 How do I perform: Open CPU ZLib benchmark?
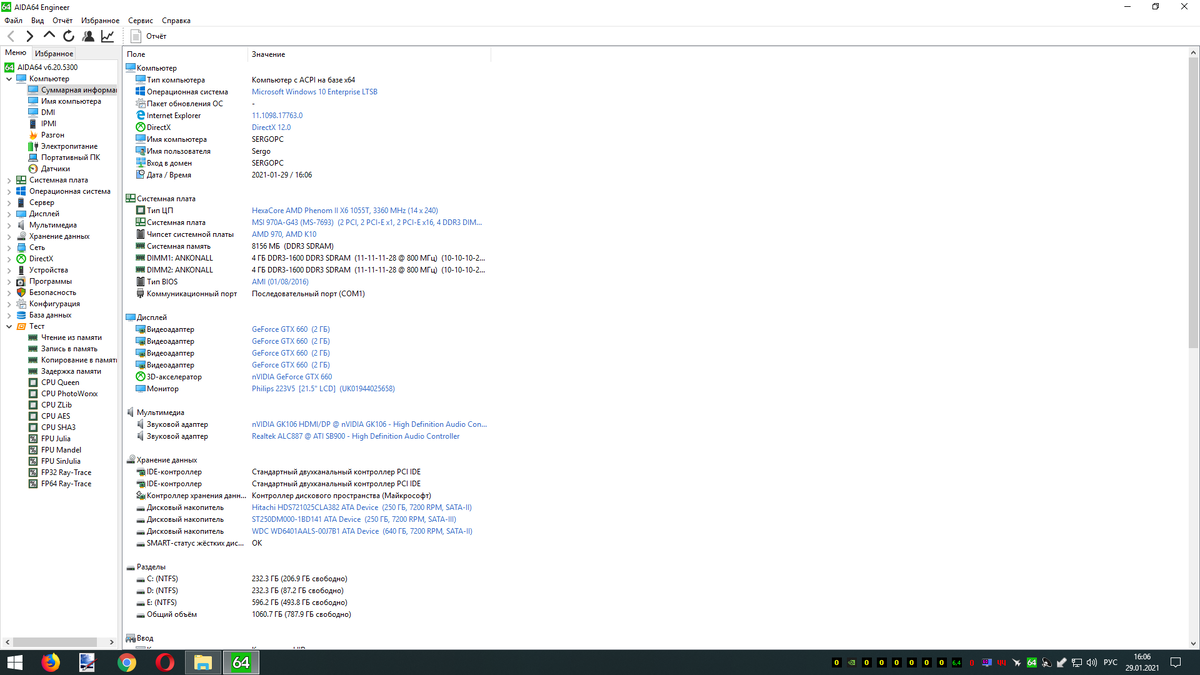coord(56,405)
